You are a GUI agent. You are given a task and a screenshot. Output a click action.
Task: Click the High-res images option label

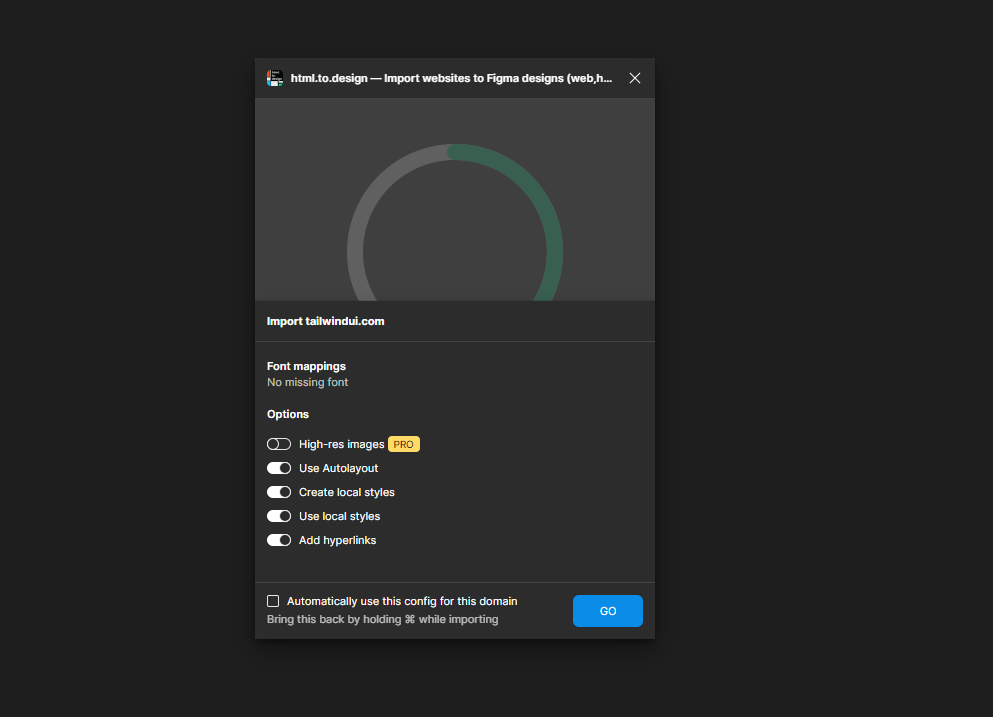pos(341,444)
